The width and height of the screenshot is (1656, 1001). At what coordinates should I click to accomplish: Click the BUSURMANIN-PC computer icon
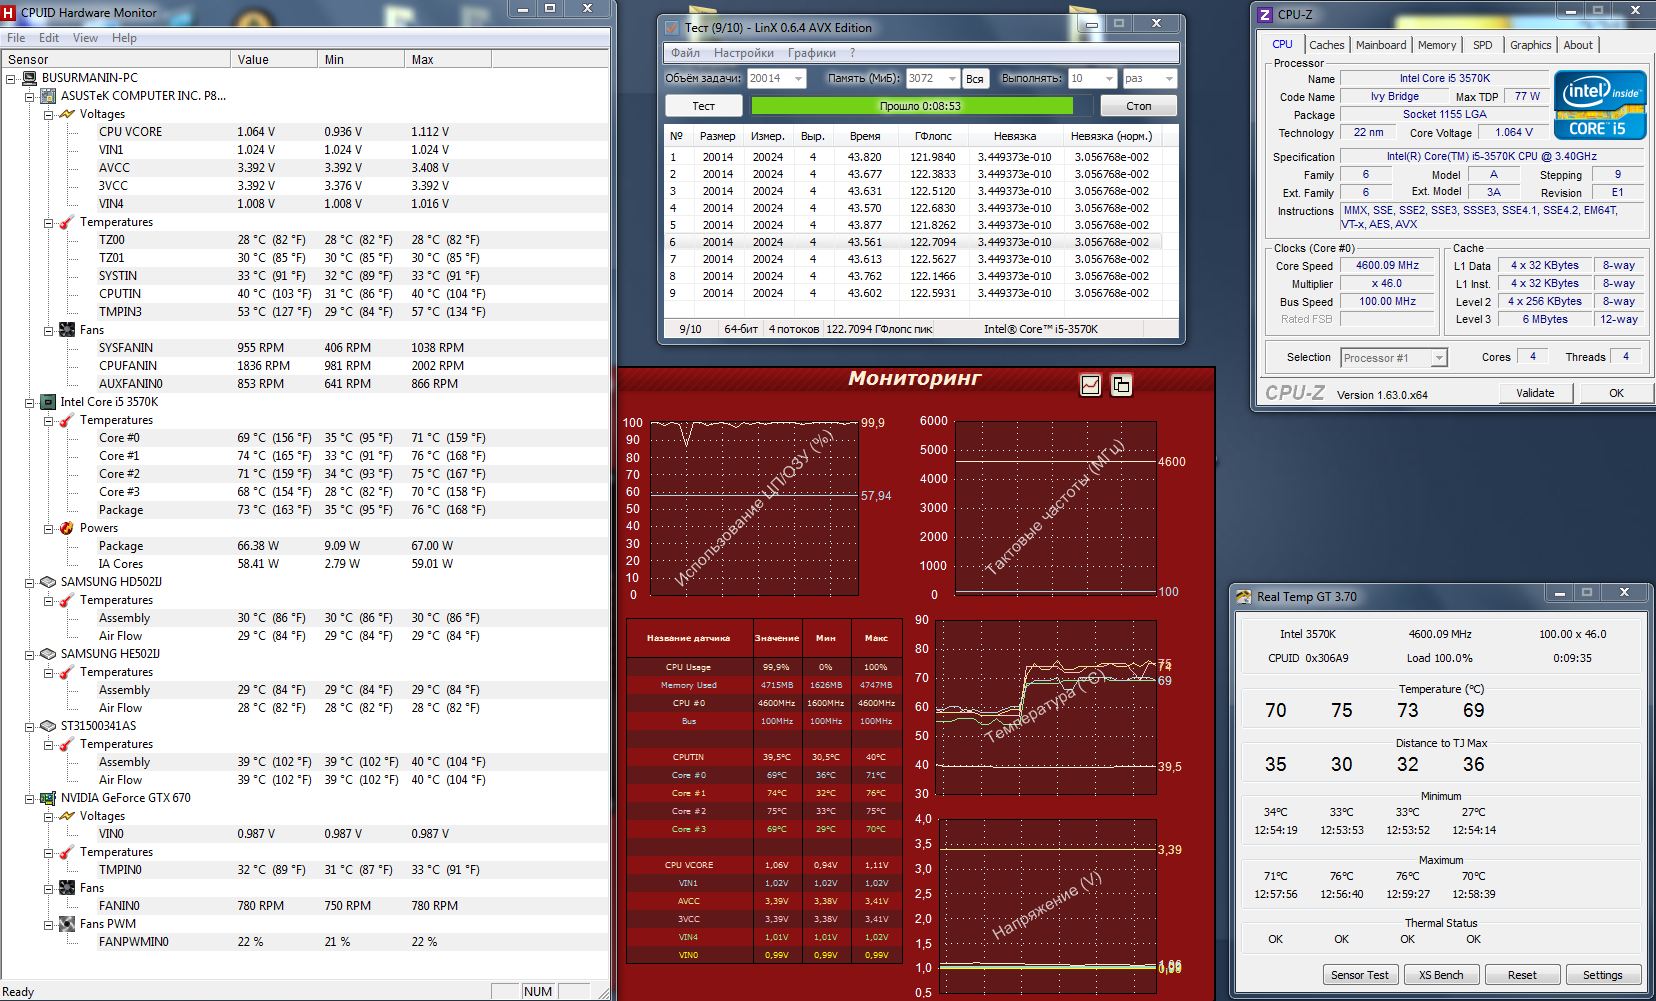[x=29, y=78]
